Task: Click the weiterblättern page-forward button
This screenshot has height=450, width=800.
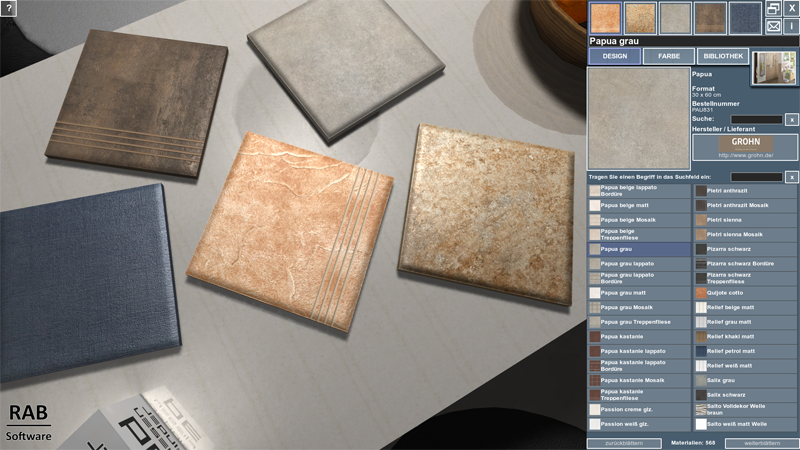Action: pos(762,443)
